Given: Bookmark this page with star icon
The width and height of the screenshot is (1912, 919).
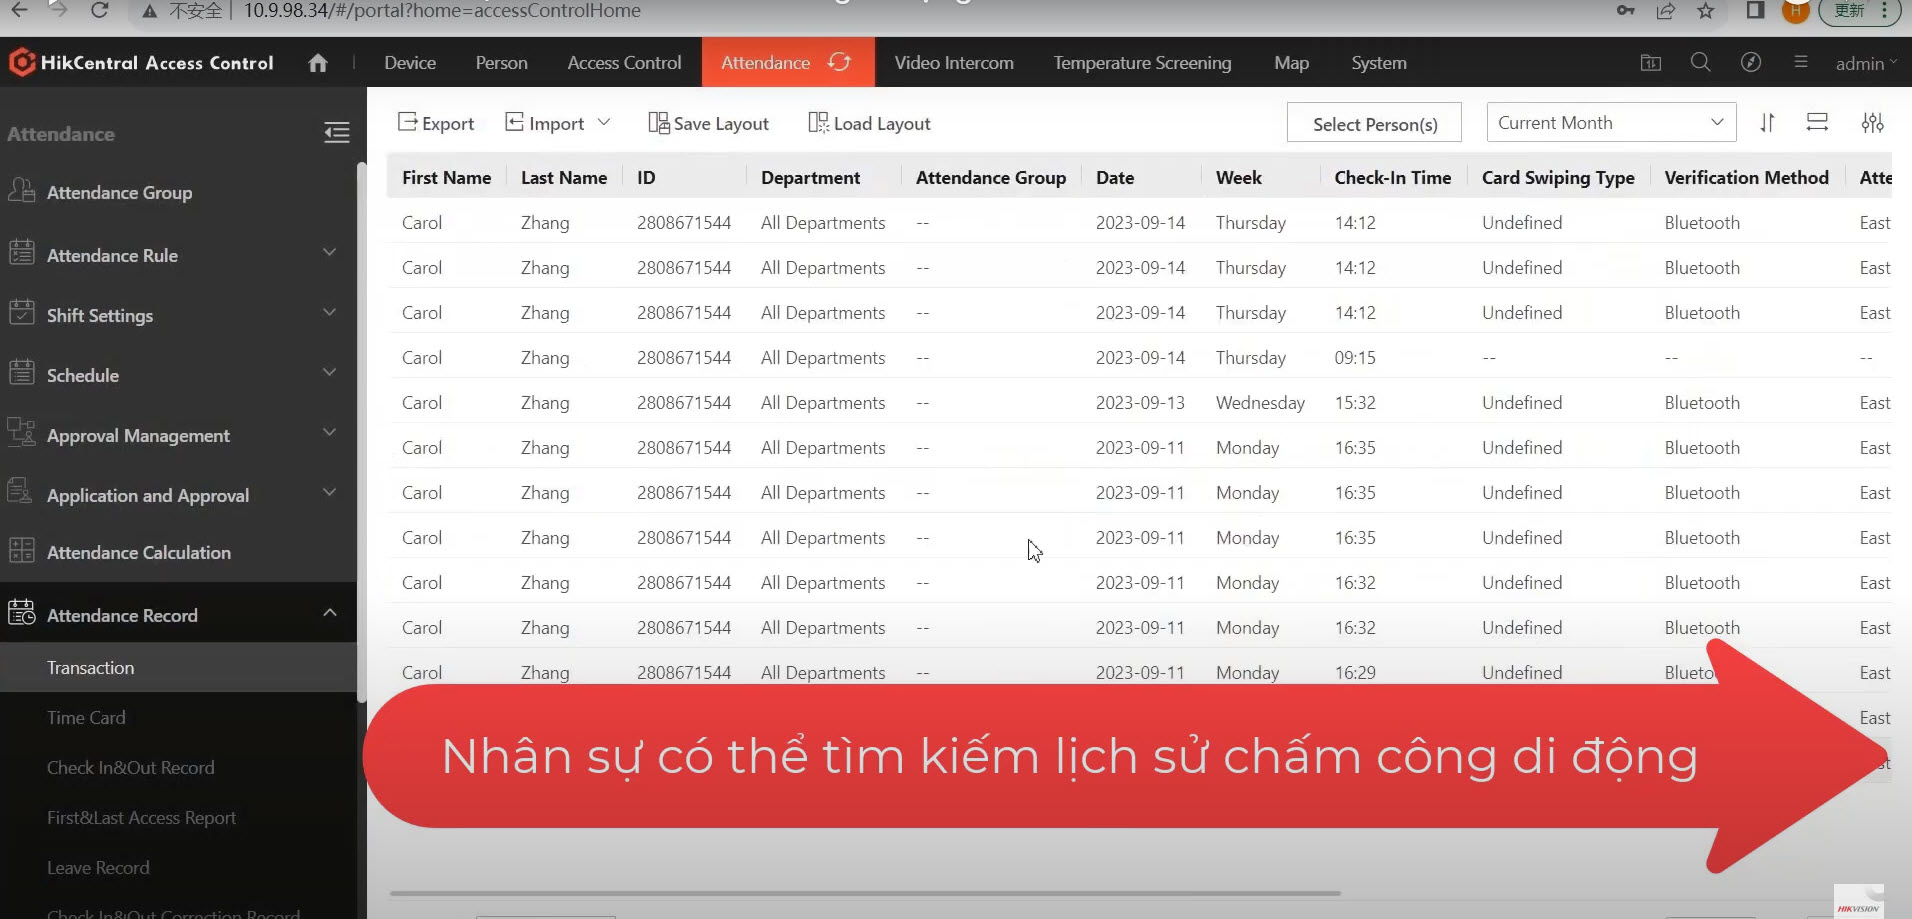Looking at the screenshot, I should (x=1706, y=11).
